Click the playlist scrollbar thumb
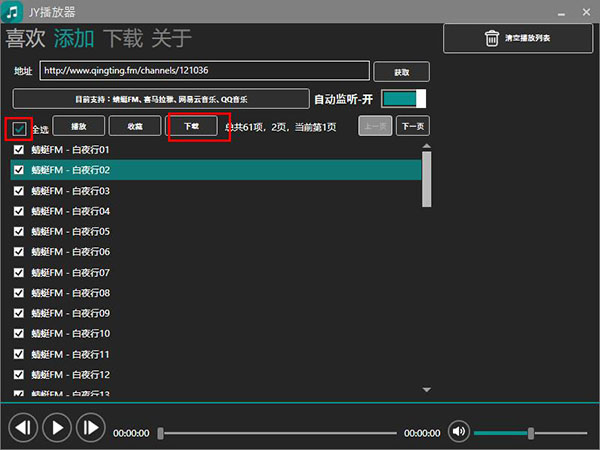 [426, 179]
